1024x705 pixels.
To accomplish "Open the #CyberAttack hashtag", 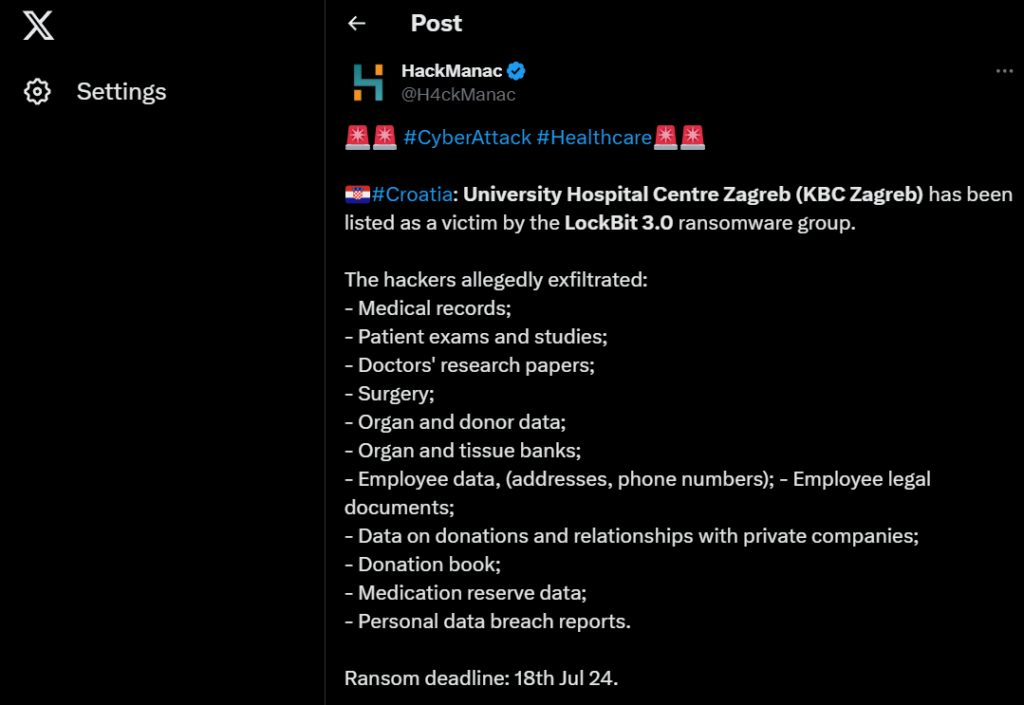I will point(467,138).
